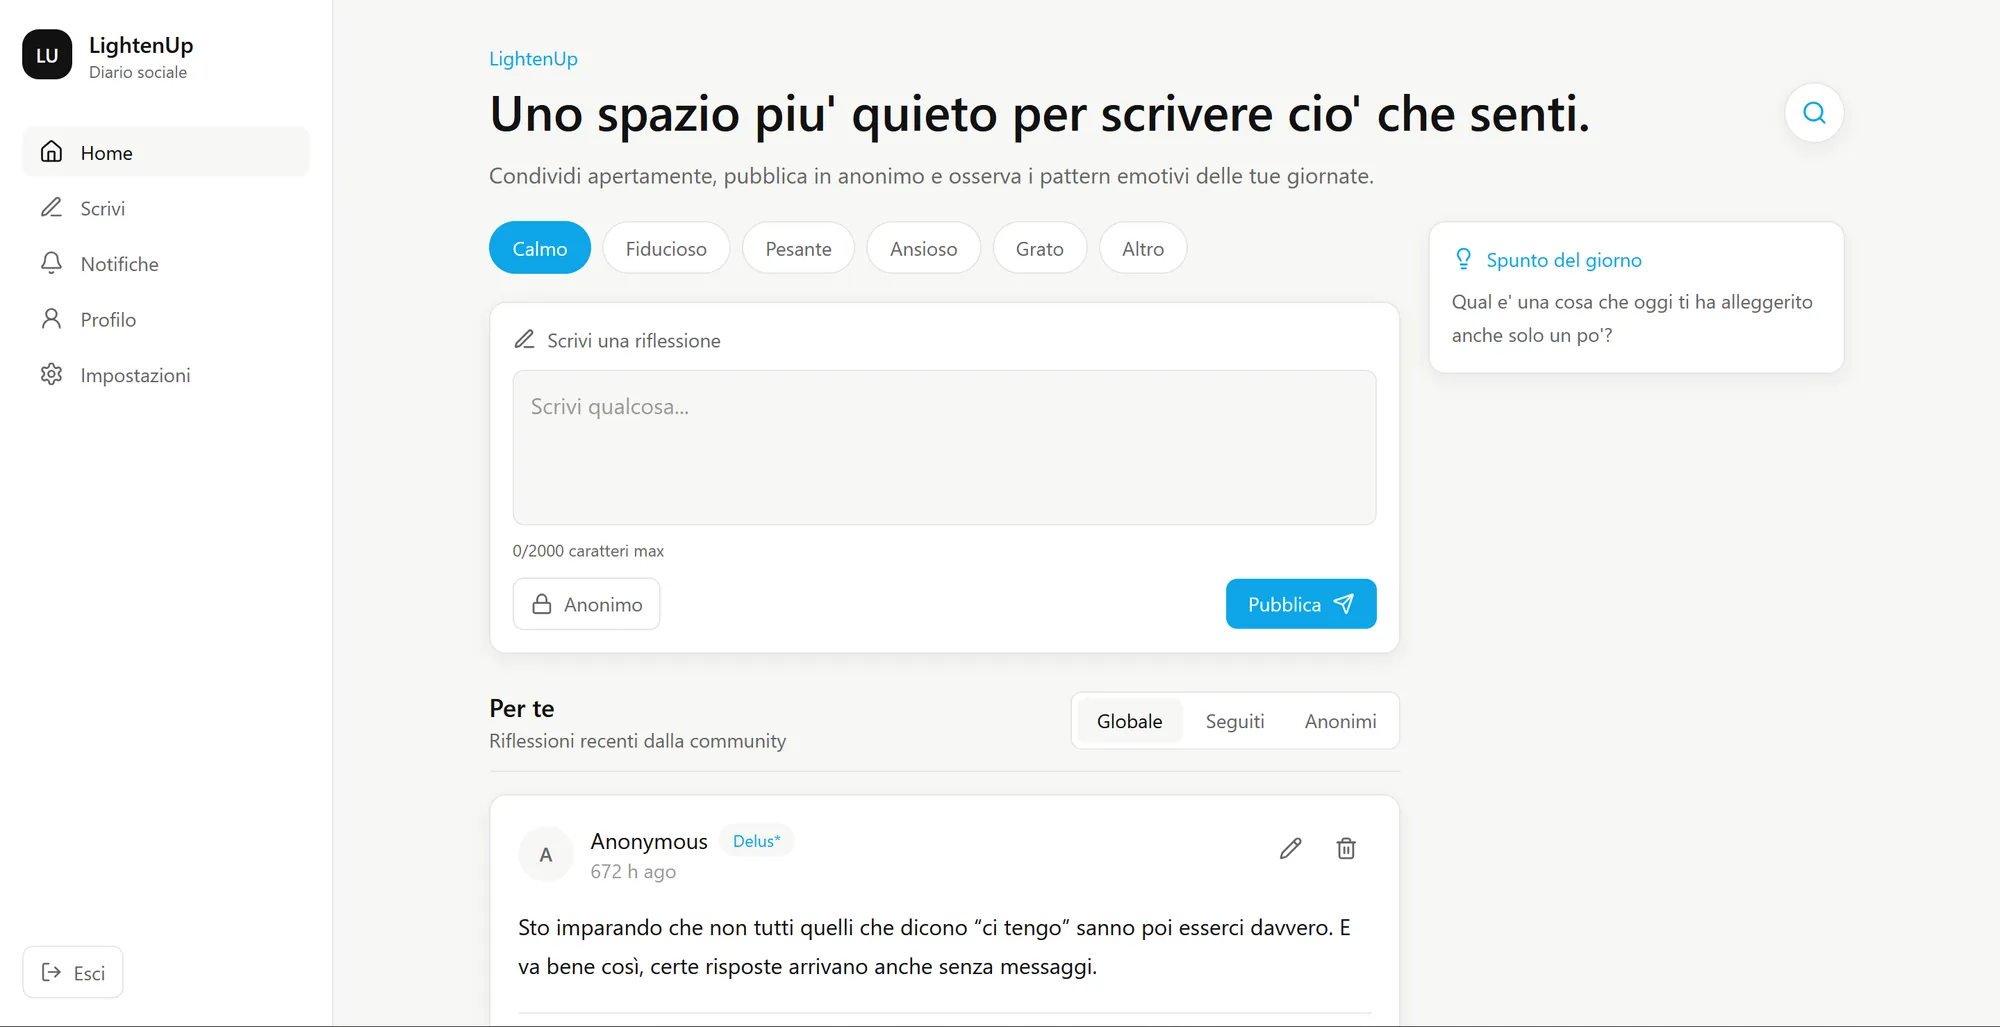2000x1027 pixels.
Task: Open Profilo in sidebar
Action: click(x=166, y=319)
